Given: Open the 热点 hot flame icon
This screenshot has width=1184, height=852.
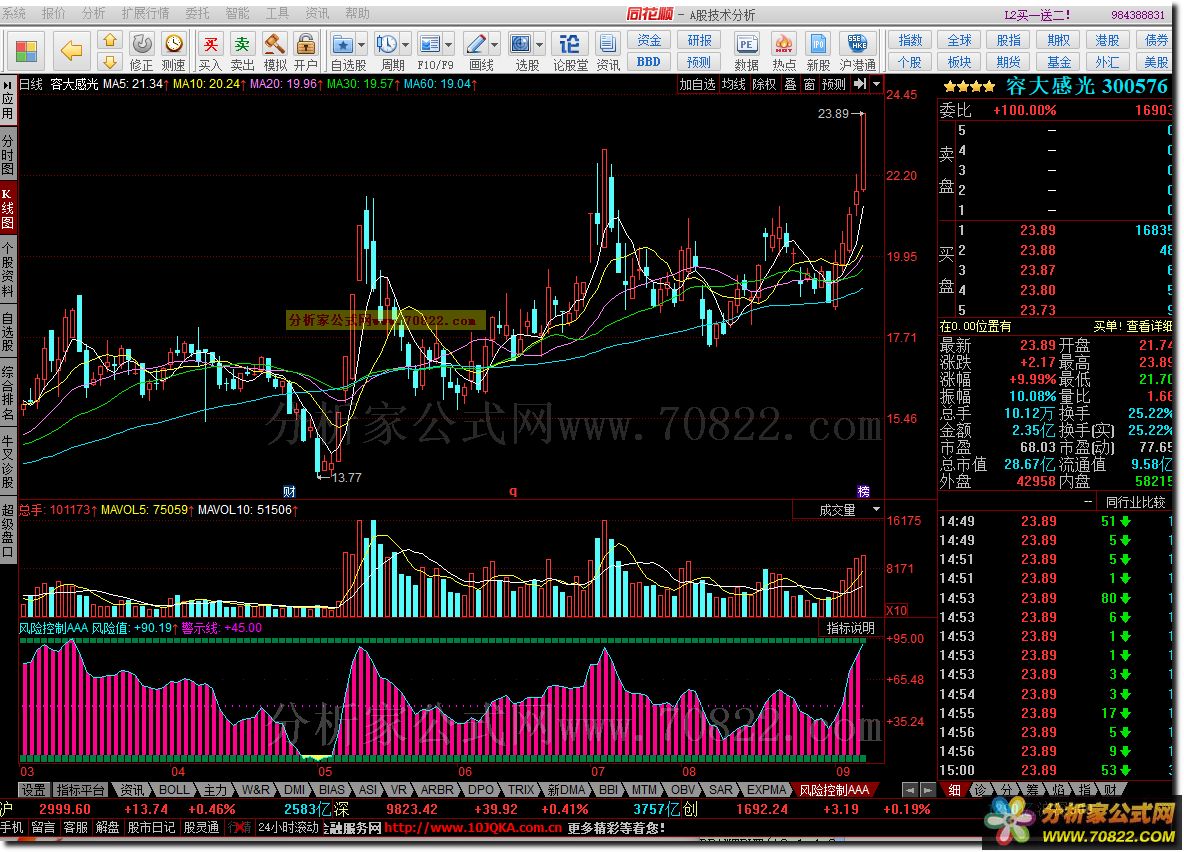Looking at the screenshot, I should (784, 44).
